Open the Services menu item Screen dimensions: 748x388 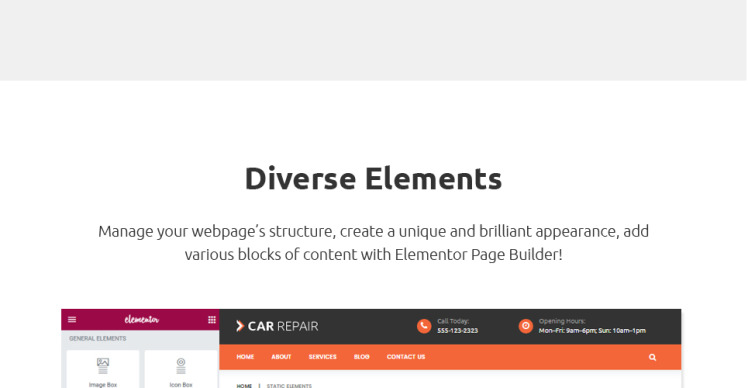(x=322, y=357)
